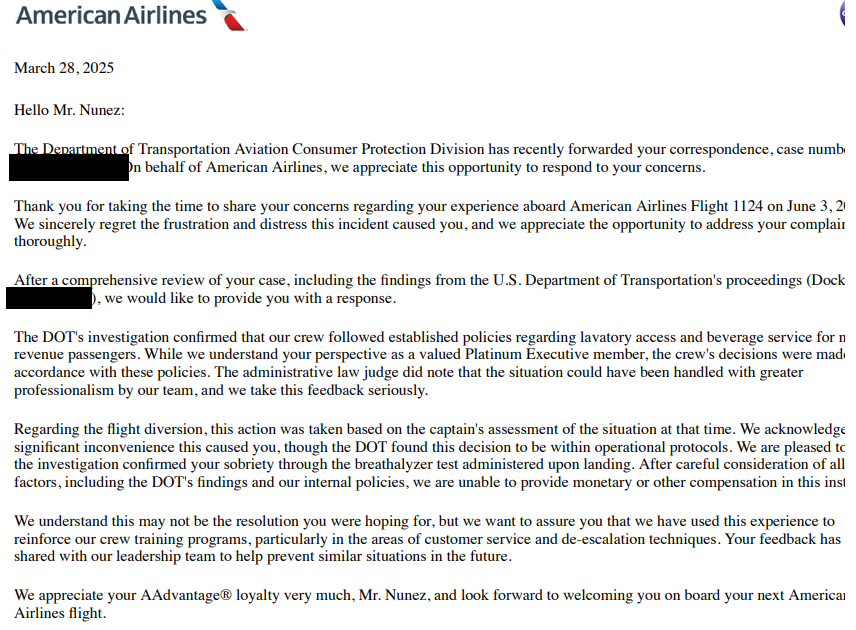Click the American Airlines eagle logo icon
This screenshot has width=856, height=630.
tap(230, 15)
